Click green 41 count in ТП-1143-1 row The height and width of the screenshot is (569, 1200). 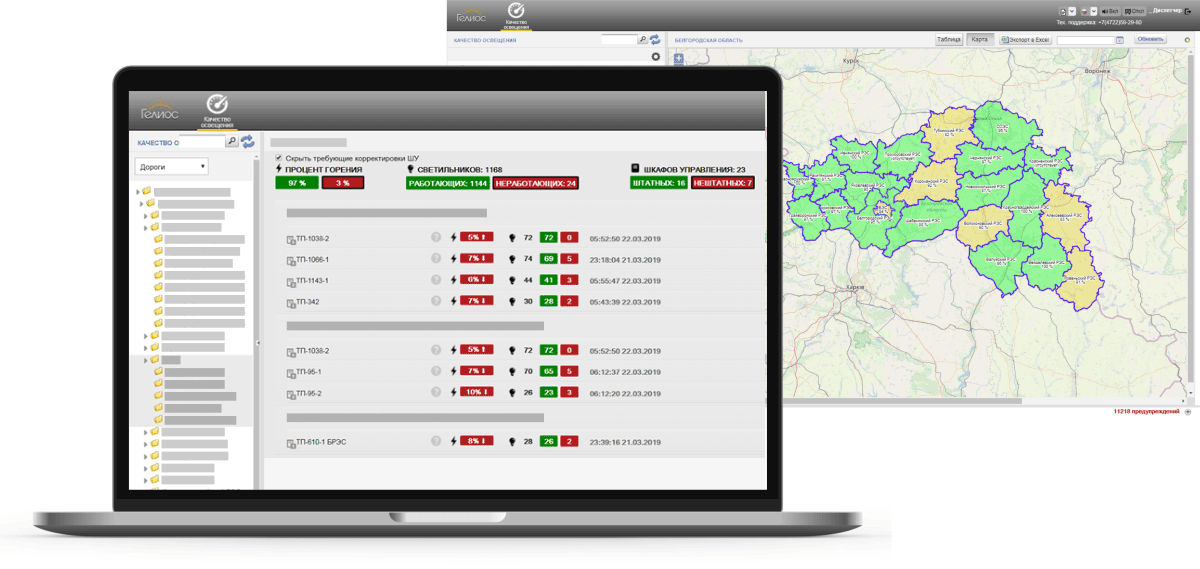[548, 280]
